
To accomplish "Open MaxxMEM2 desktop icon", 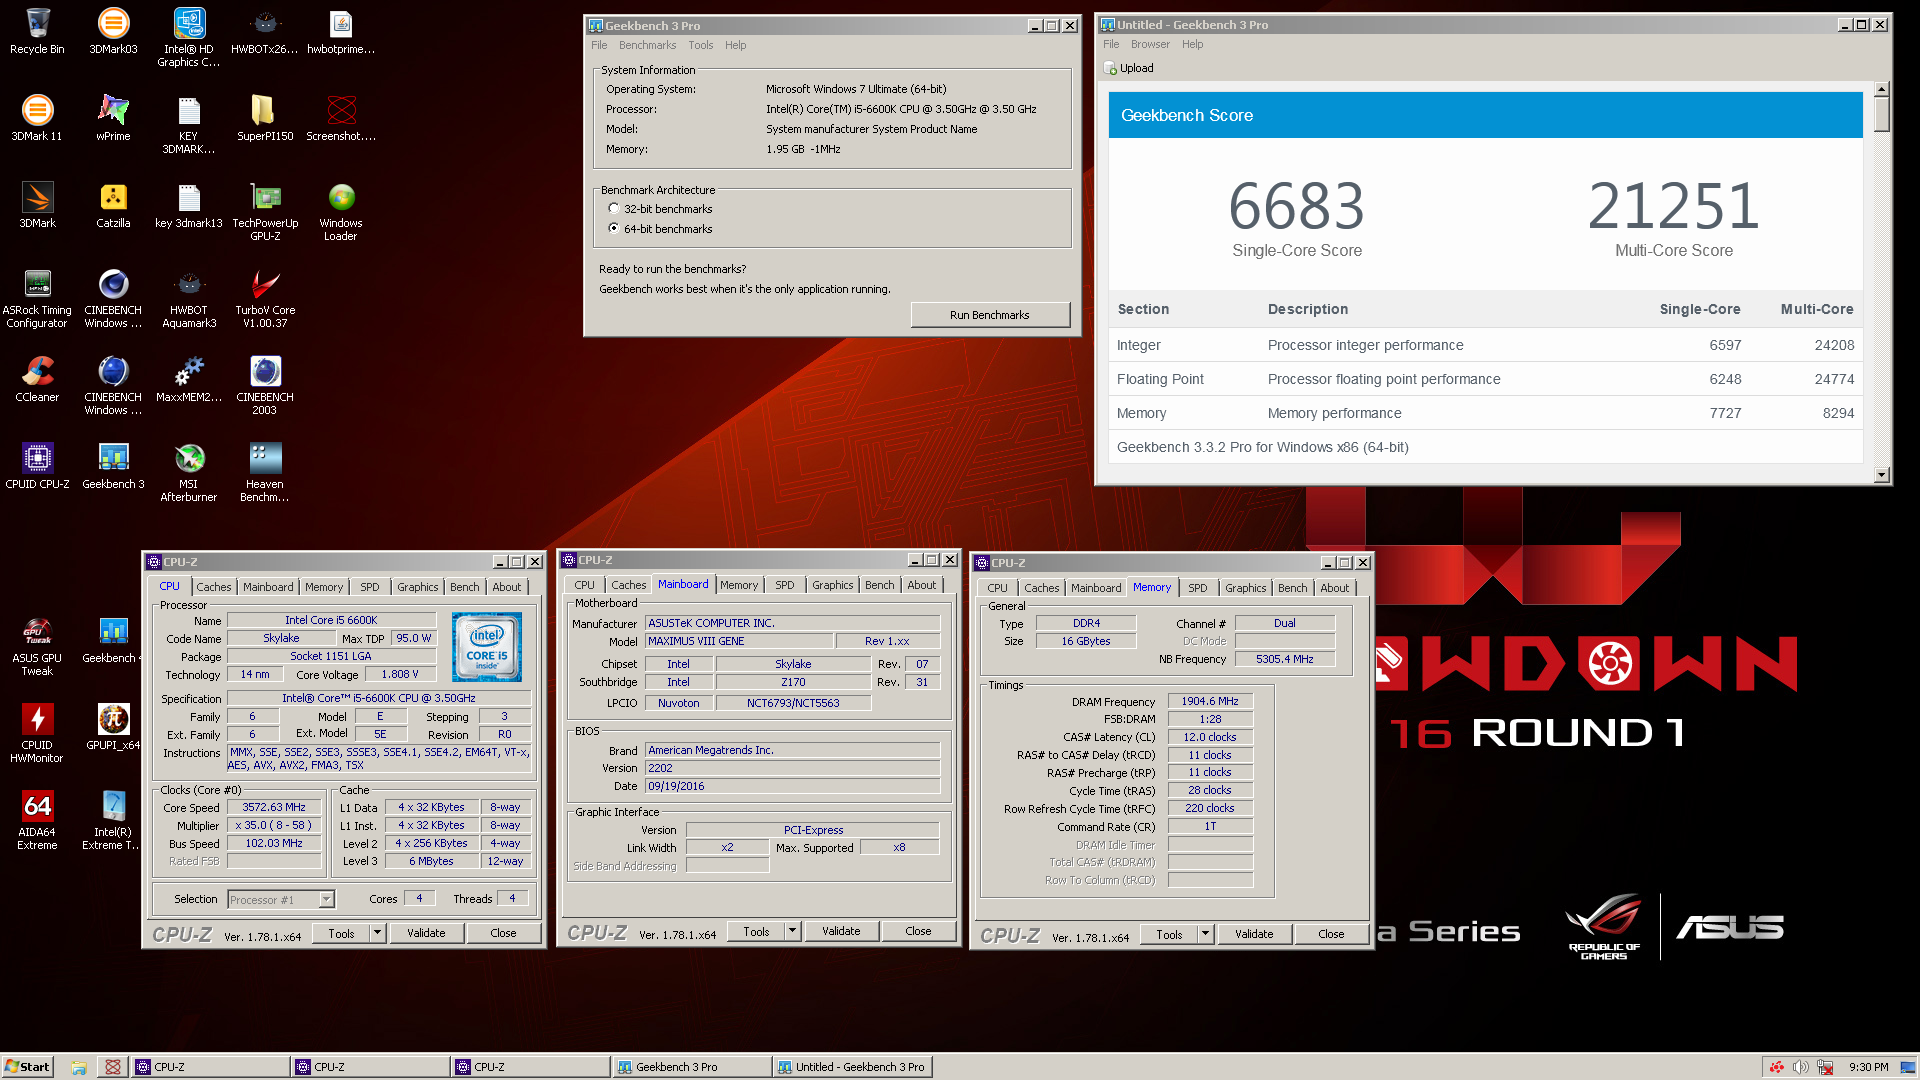I will pyautogui.click(x=189, y=379).
